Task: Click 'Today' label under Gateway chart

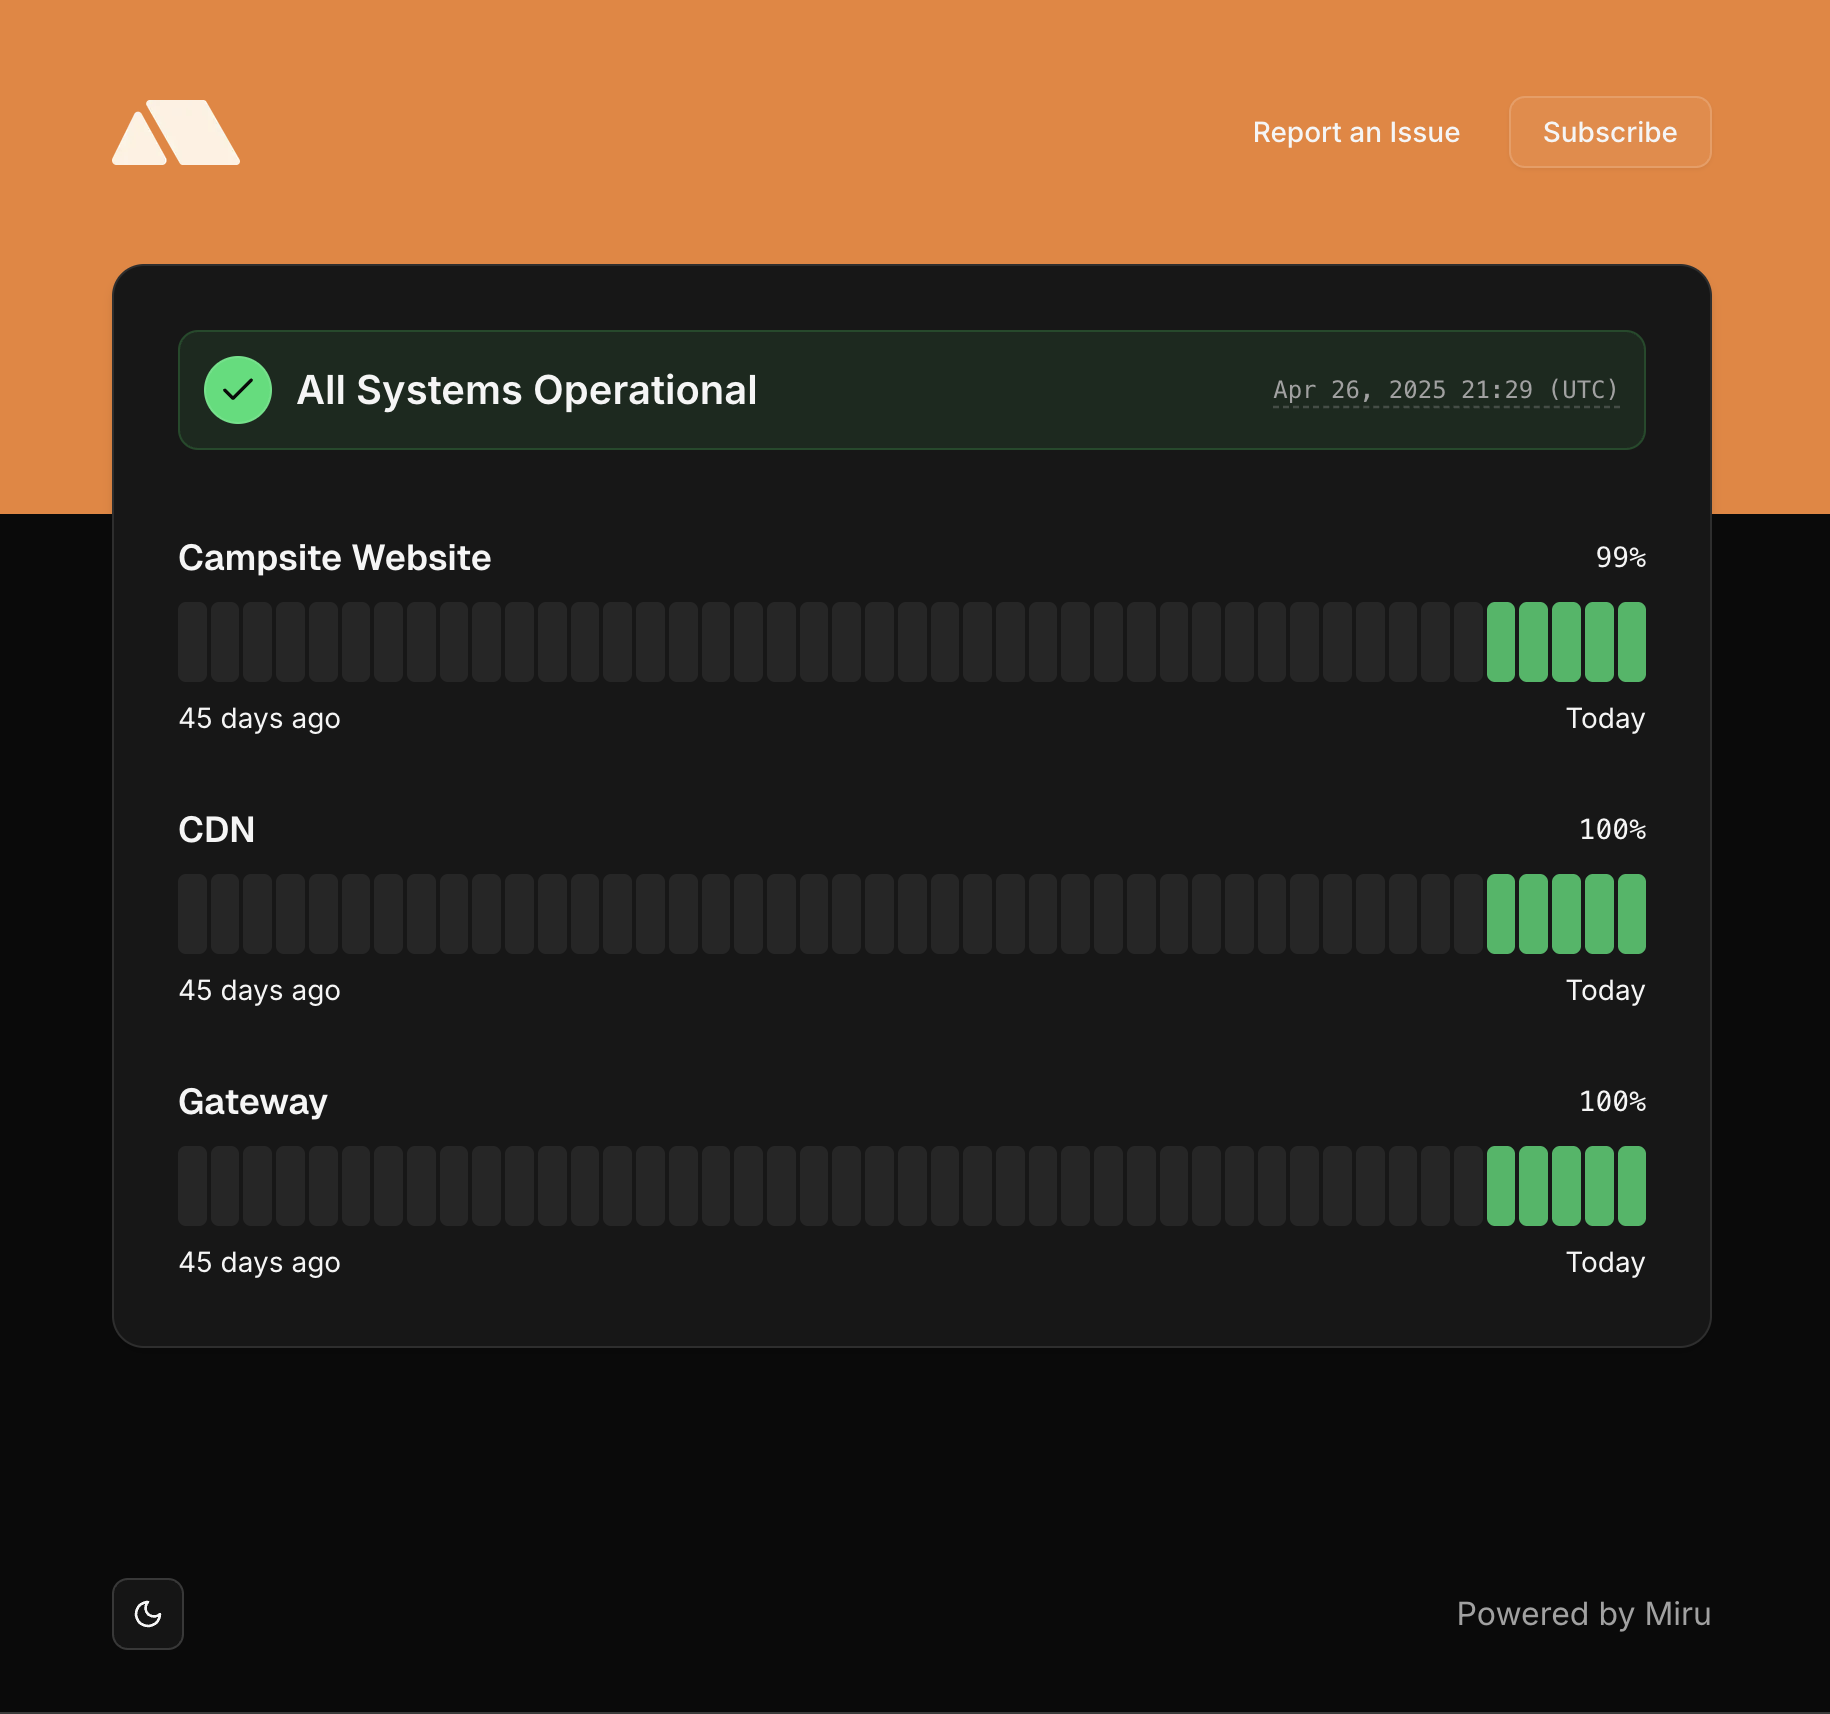Action: [1606, 1263]
